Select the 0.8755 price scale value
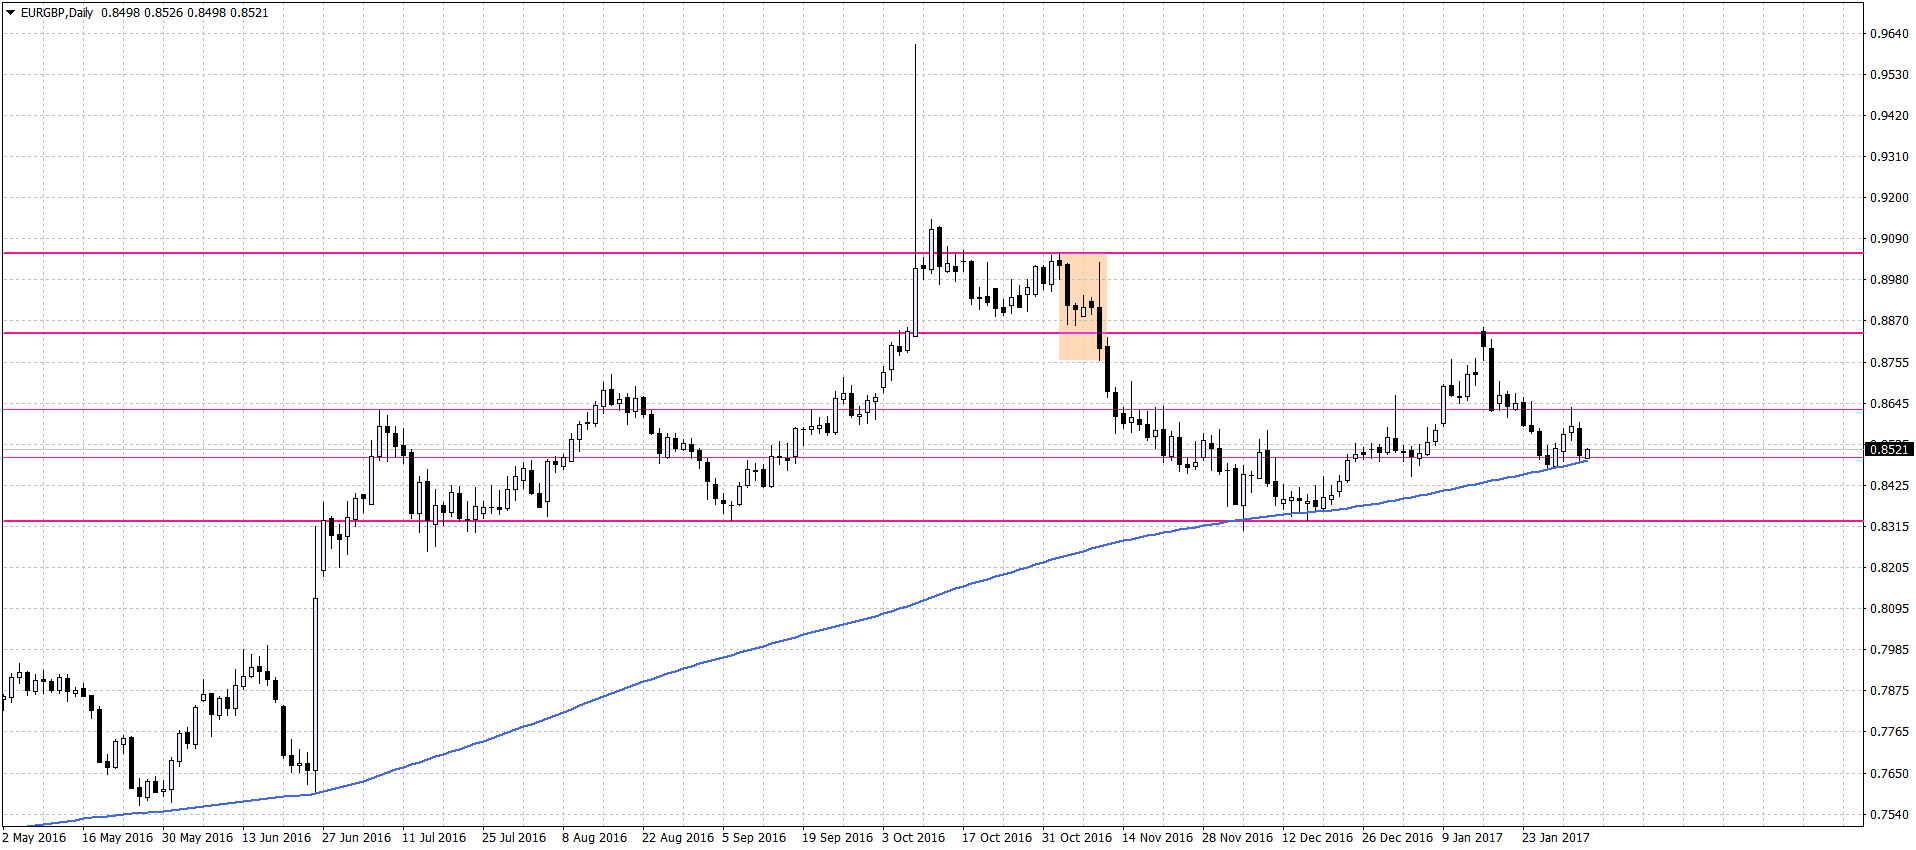Image resolution: width=1916 pixels, height=850 pixels. (x=1889, y=363)
